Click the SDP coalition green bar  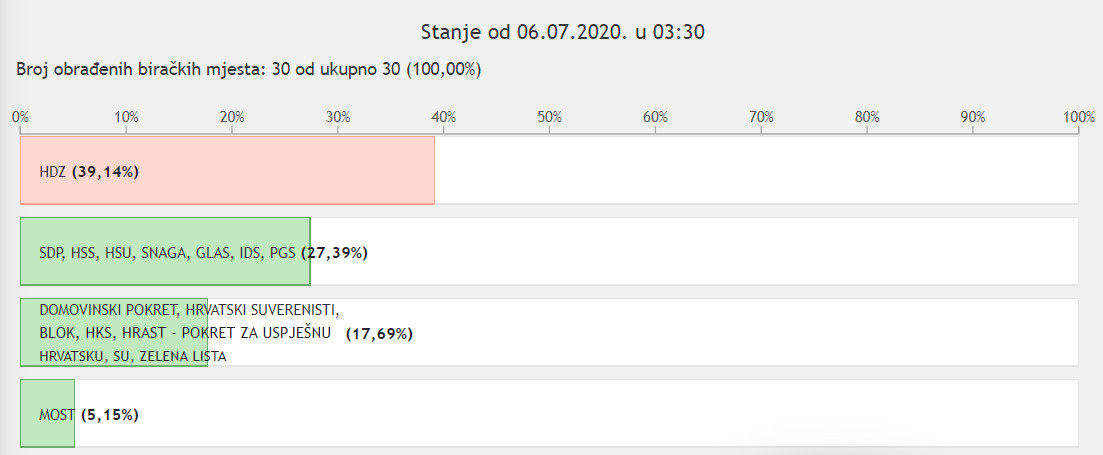pos(165,251)
